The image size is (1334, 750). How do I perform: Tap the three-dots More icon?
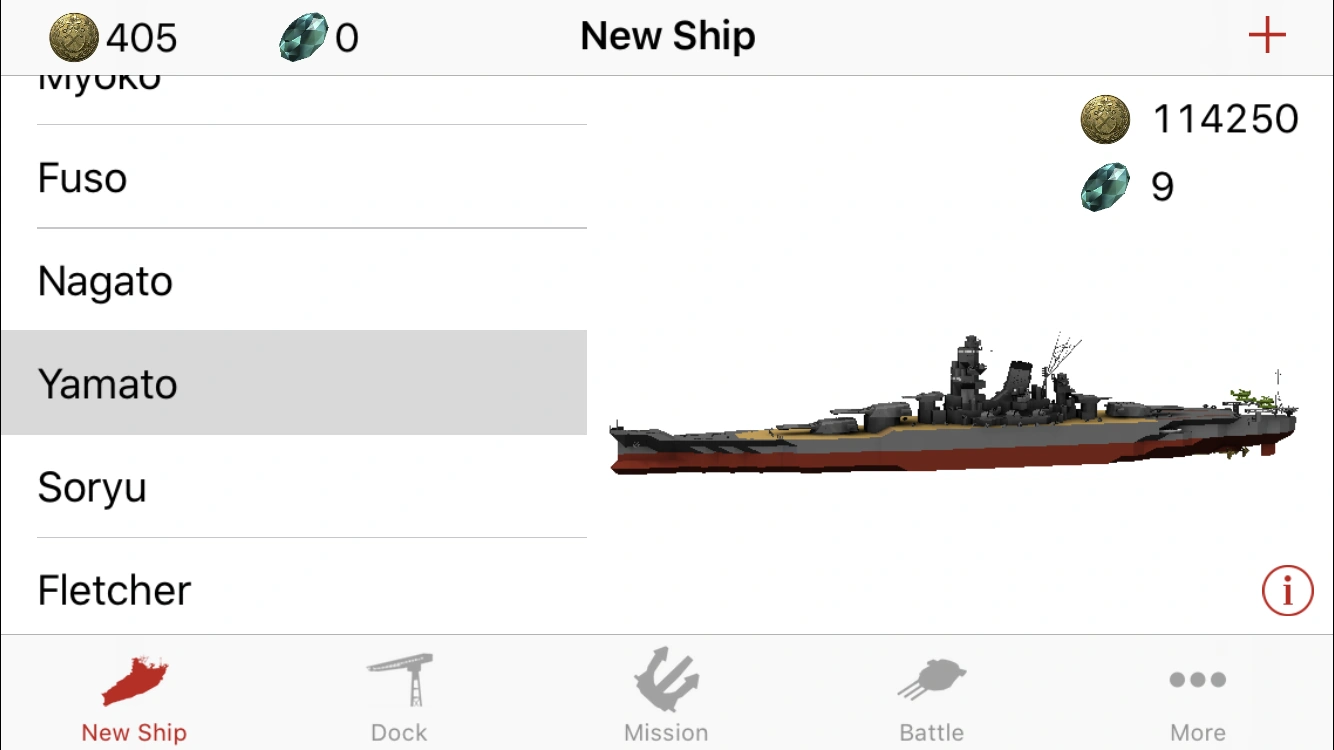pos(1197,680)
